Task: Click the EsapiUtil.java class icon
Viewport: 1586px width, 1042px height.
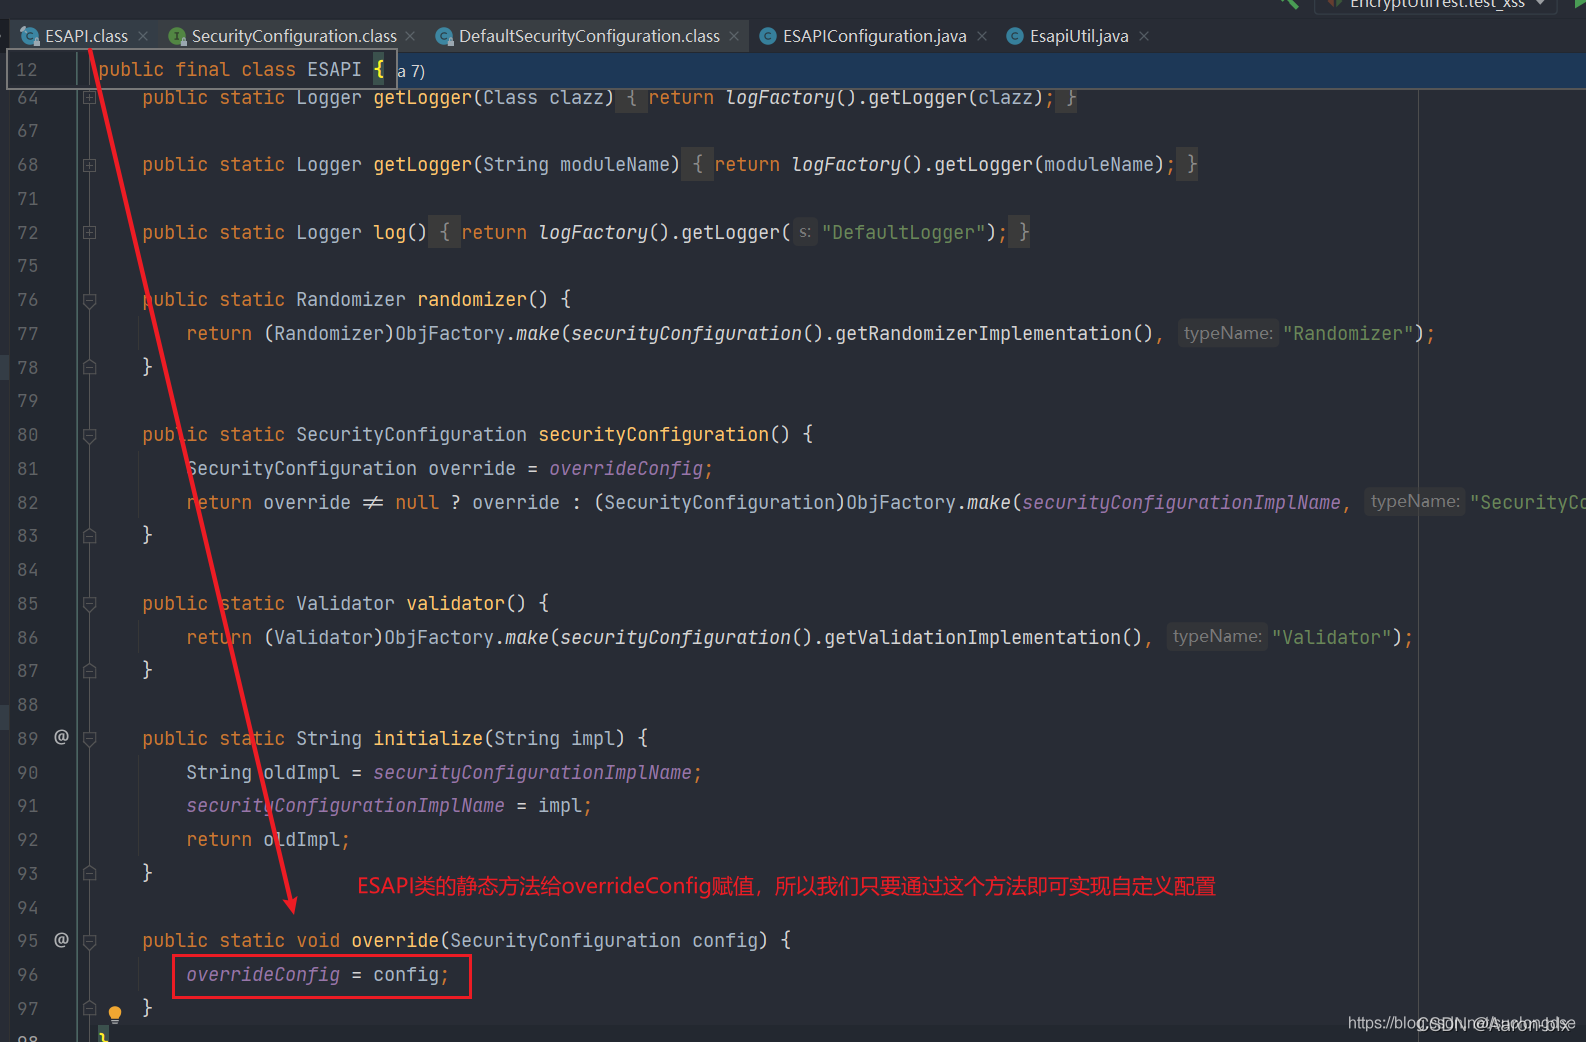Action: click(1015, 36)
